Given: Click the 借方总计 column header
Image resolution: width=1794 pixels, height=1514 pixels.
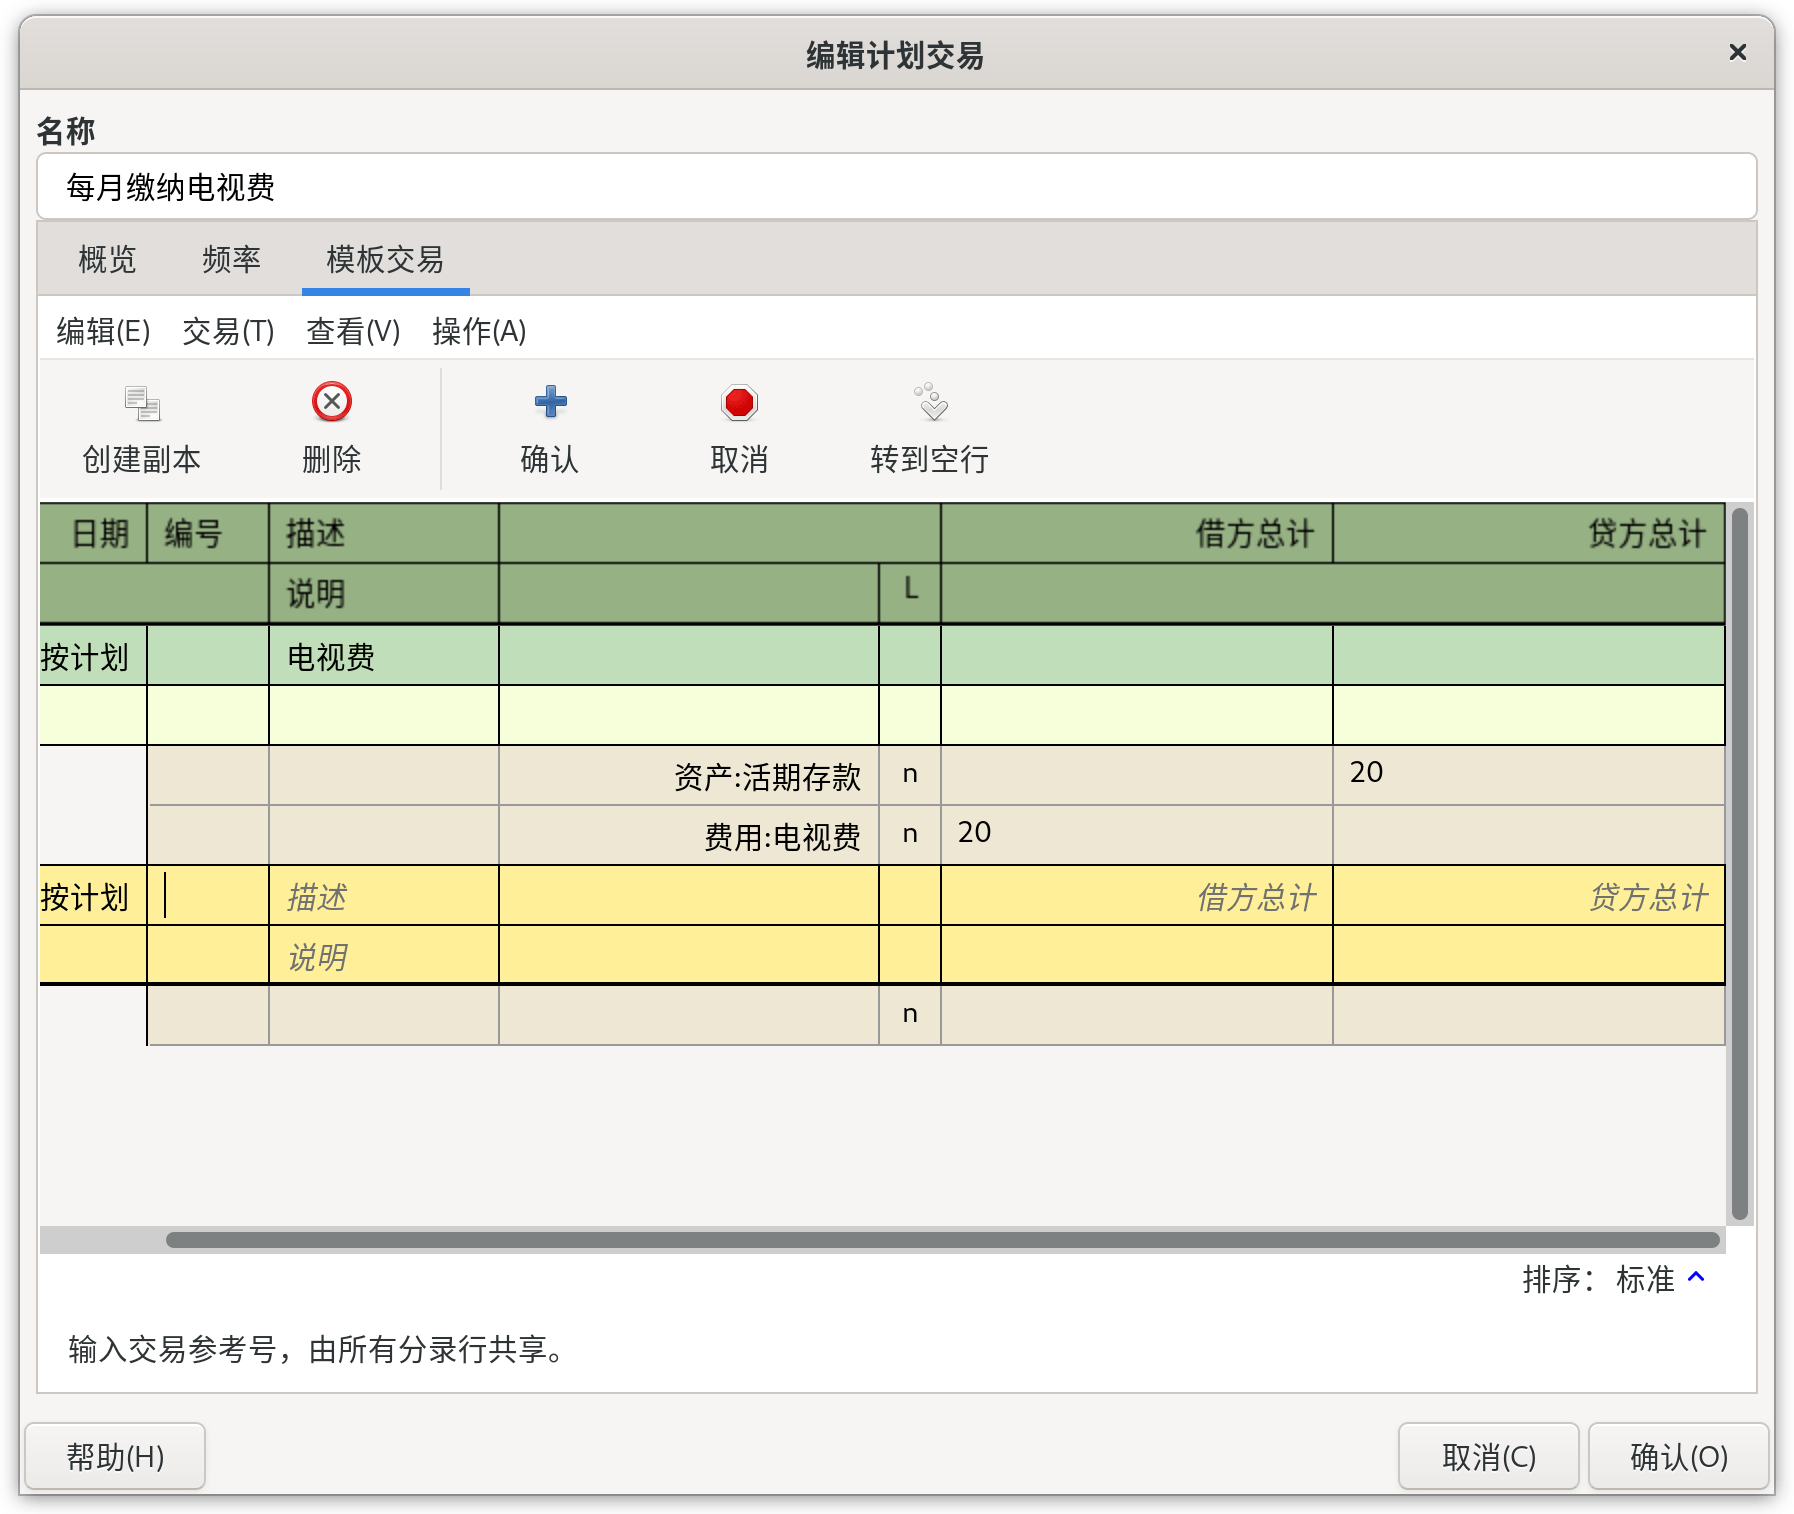Looking at the screenshot, I should [1136, 533].
